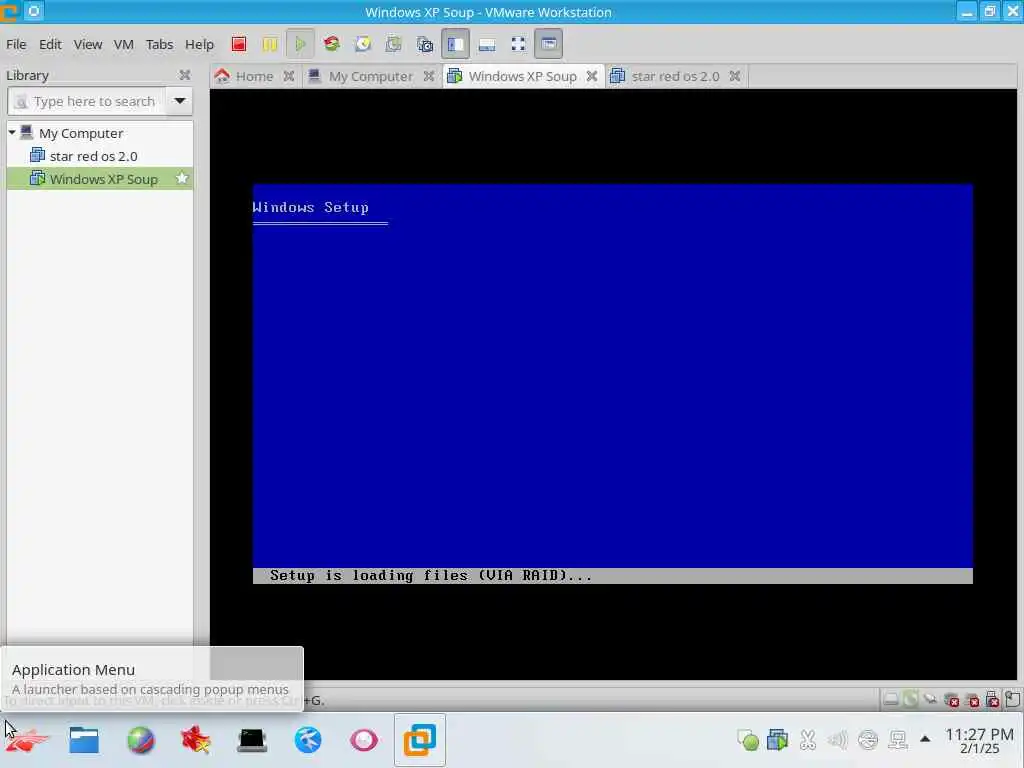Click the message log icon in the status bar
The image size is (1024, 768).
pos(1012,699)
